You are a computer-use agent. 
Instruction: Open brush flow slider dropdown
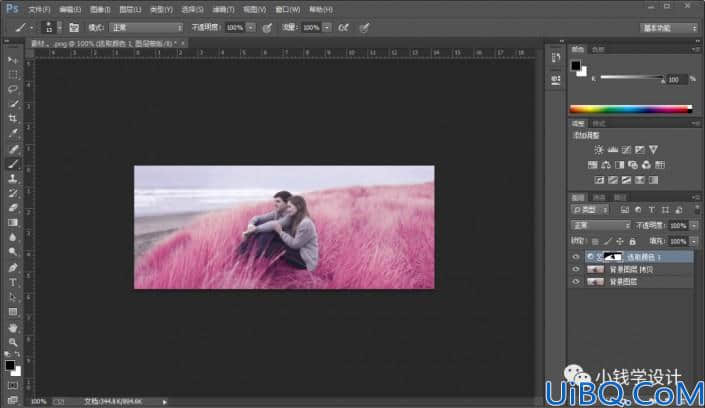click(x=327, y=28)
